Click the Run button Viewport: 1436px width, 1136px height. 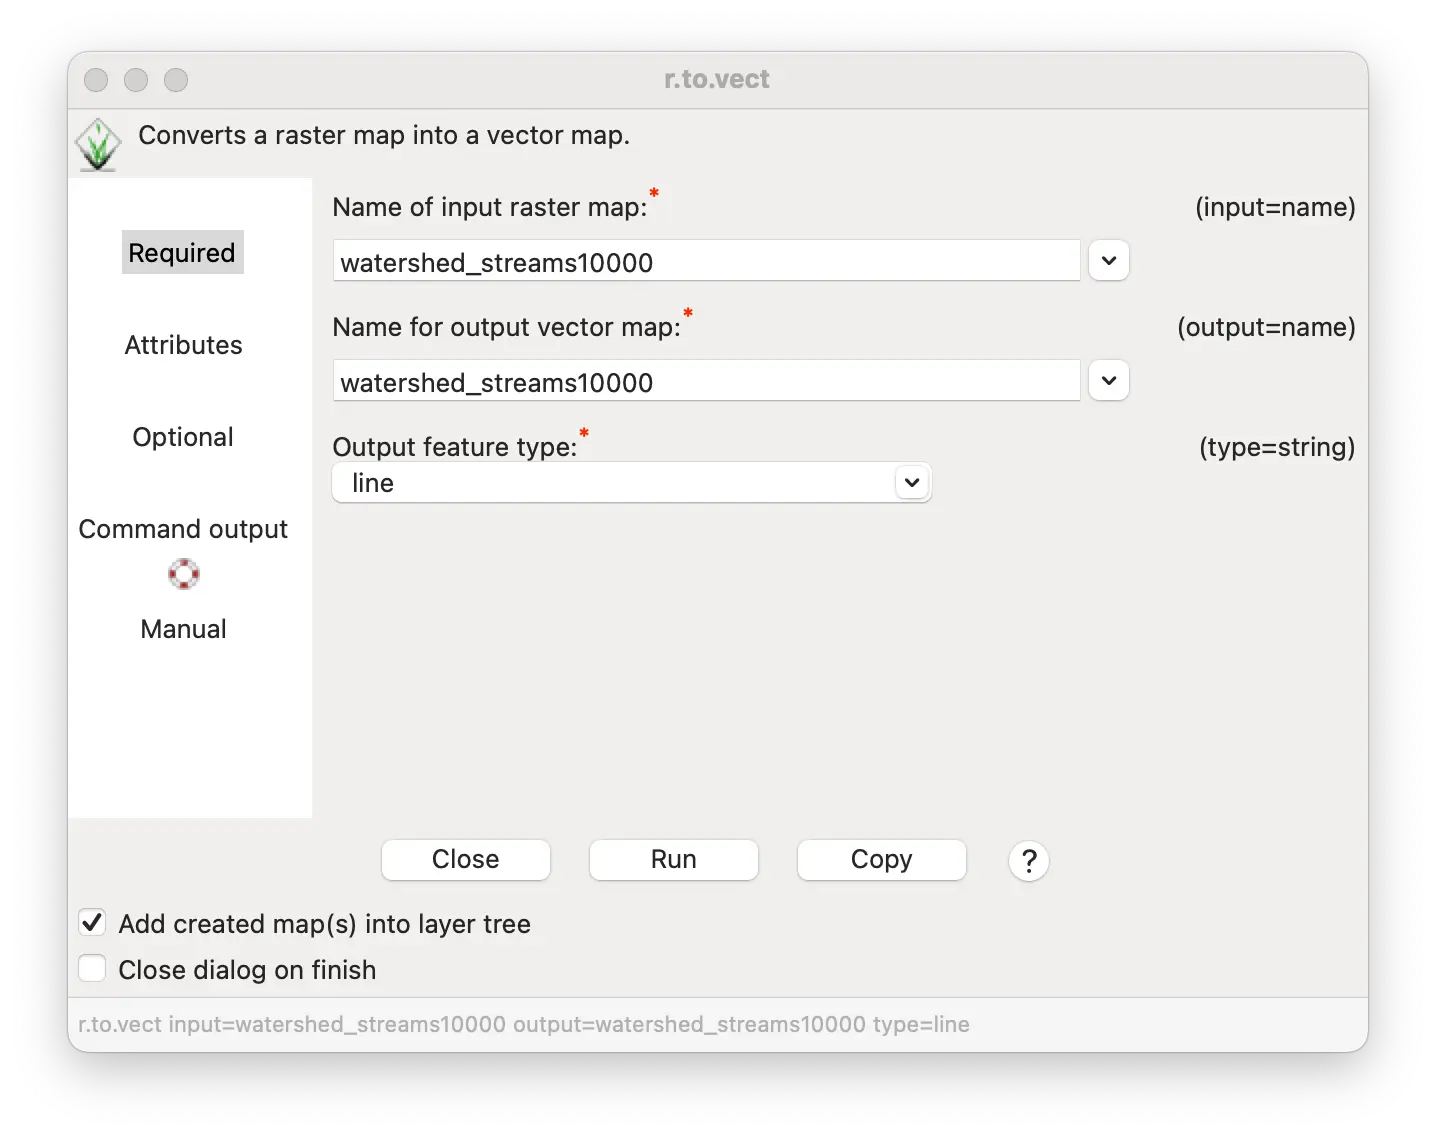coord(674,860)
